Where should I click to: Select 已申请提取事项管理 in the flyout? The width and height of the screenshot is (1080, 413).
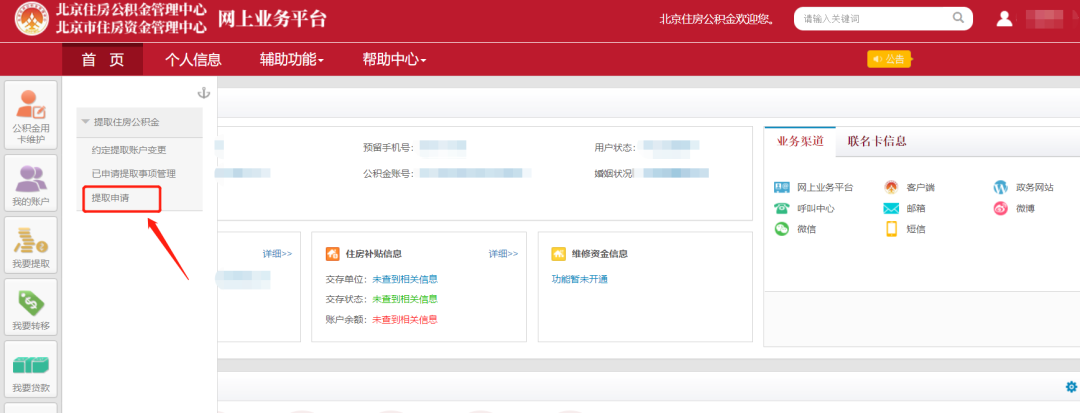[x=134, y=174]
